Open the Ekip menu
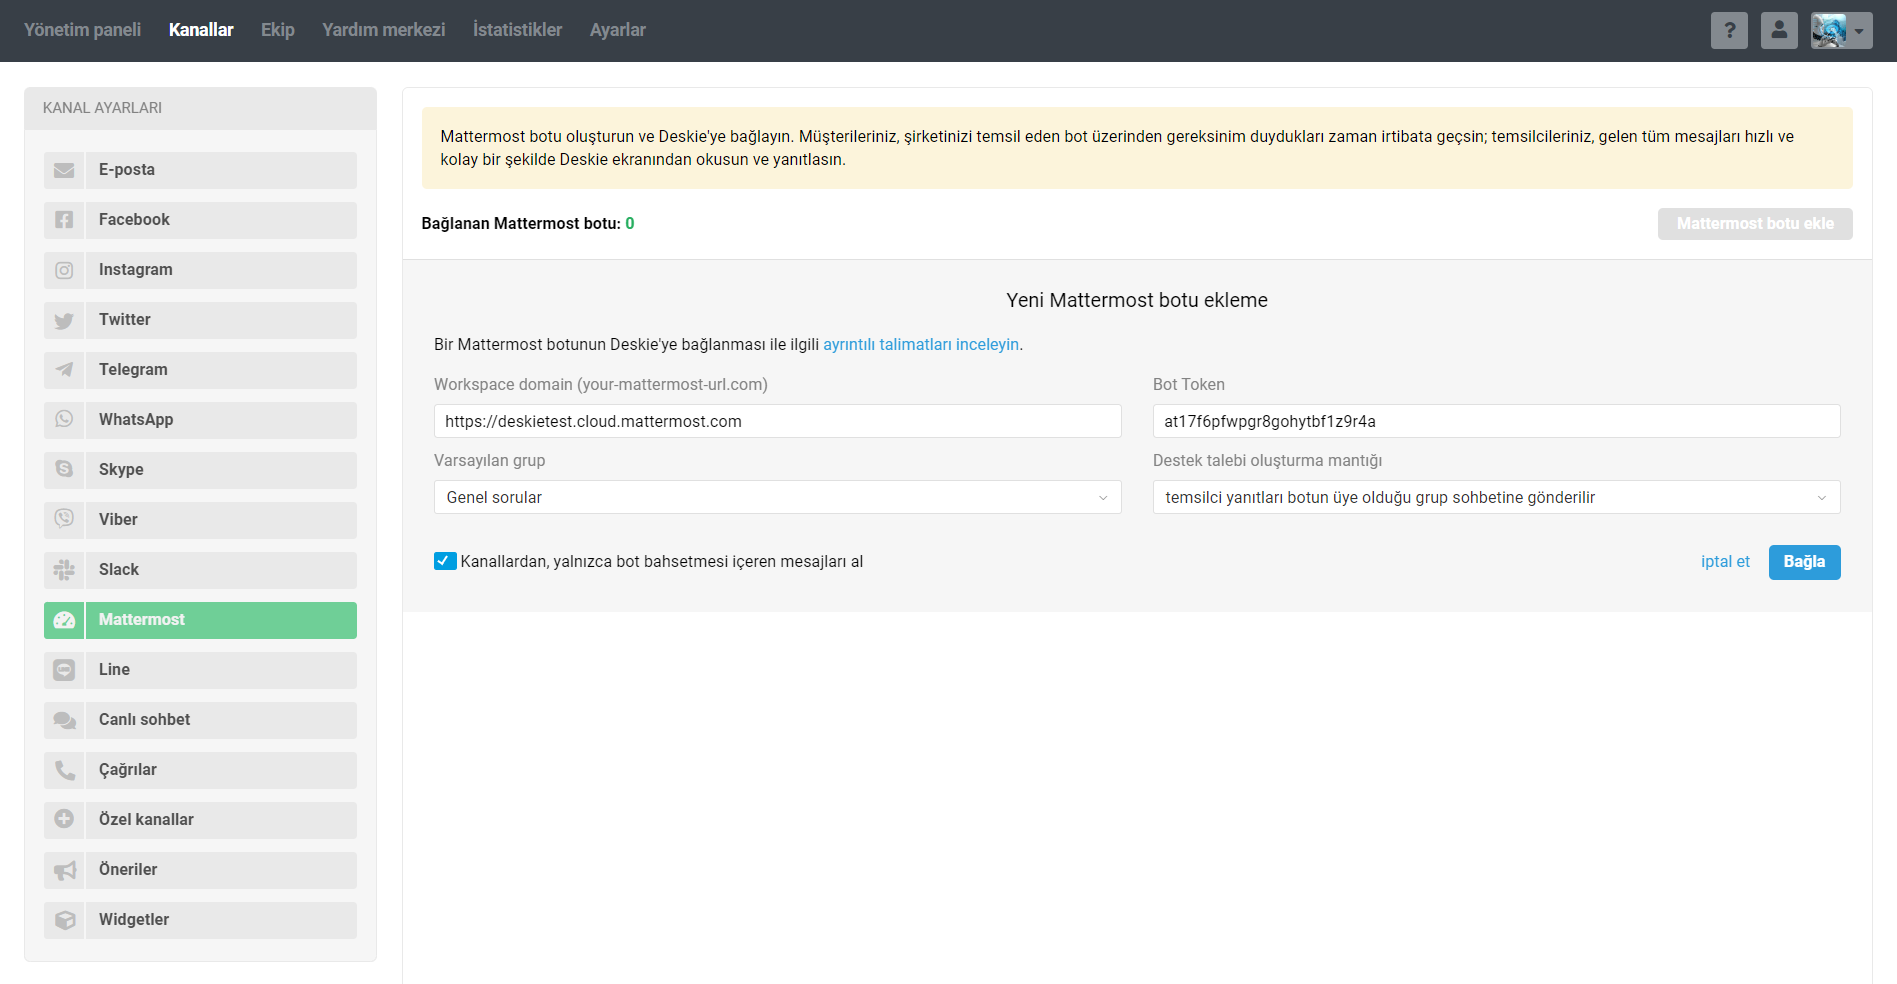Screen dimensions: 1897x984 click(x=278, y=30)
